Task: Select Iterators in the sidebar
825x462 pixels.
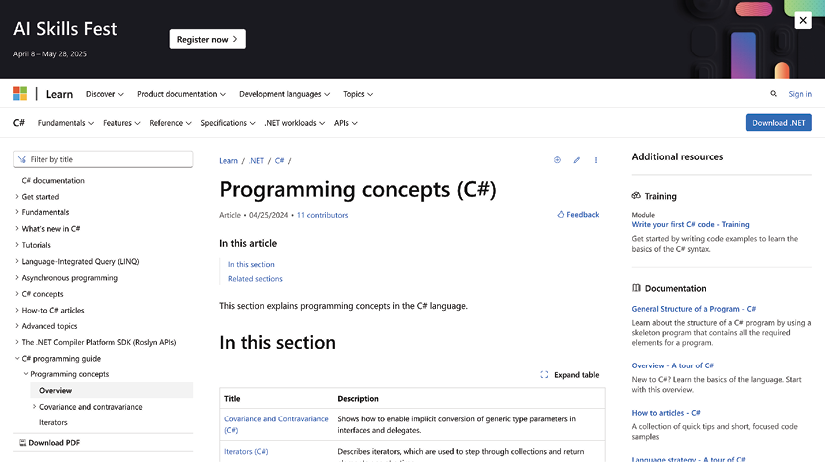Action: point(53,422)
